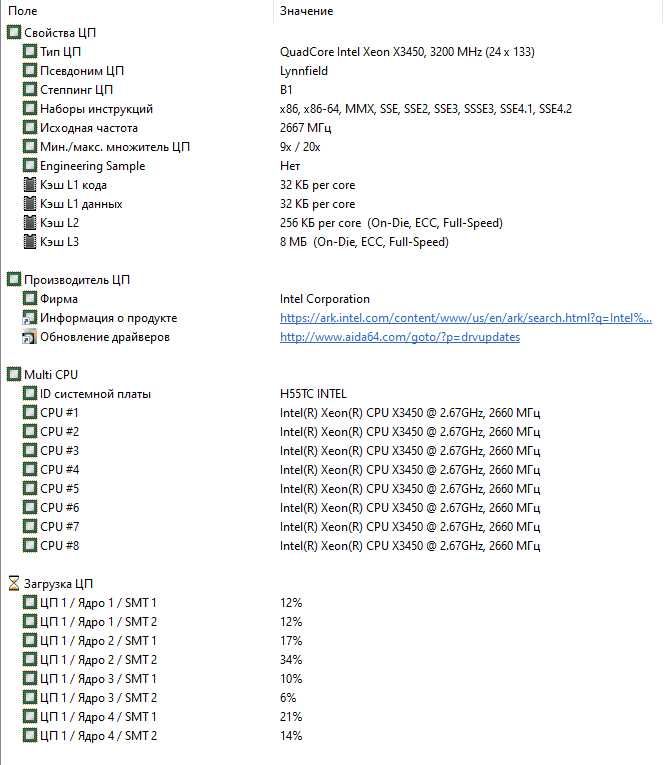670x765 pixels.
Task: Click the icon beside CPU #1
Action: pos(30,413)
